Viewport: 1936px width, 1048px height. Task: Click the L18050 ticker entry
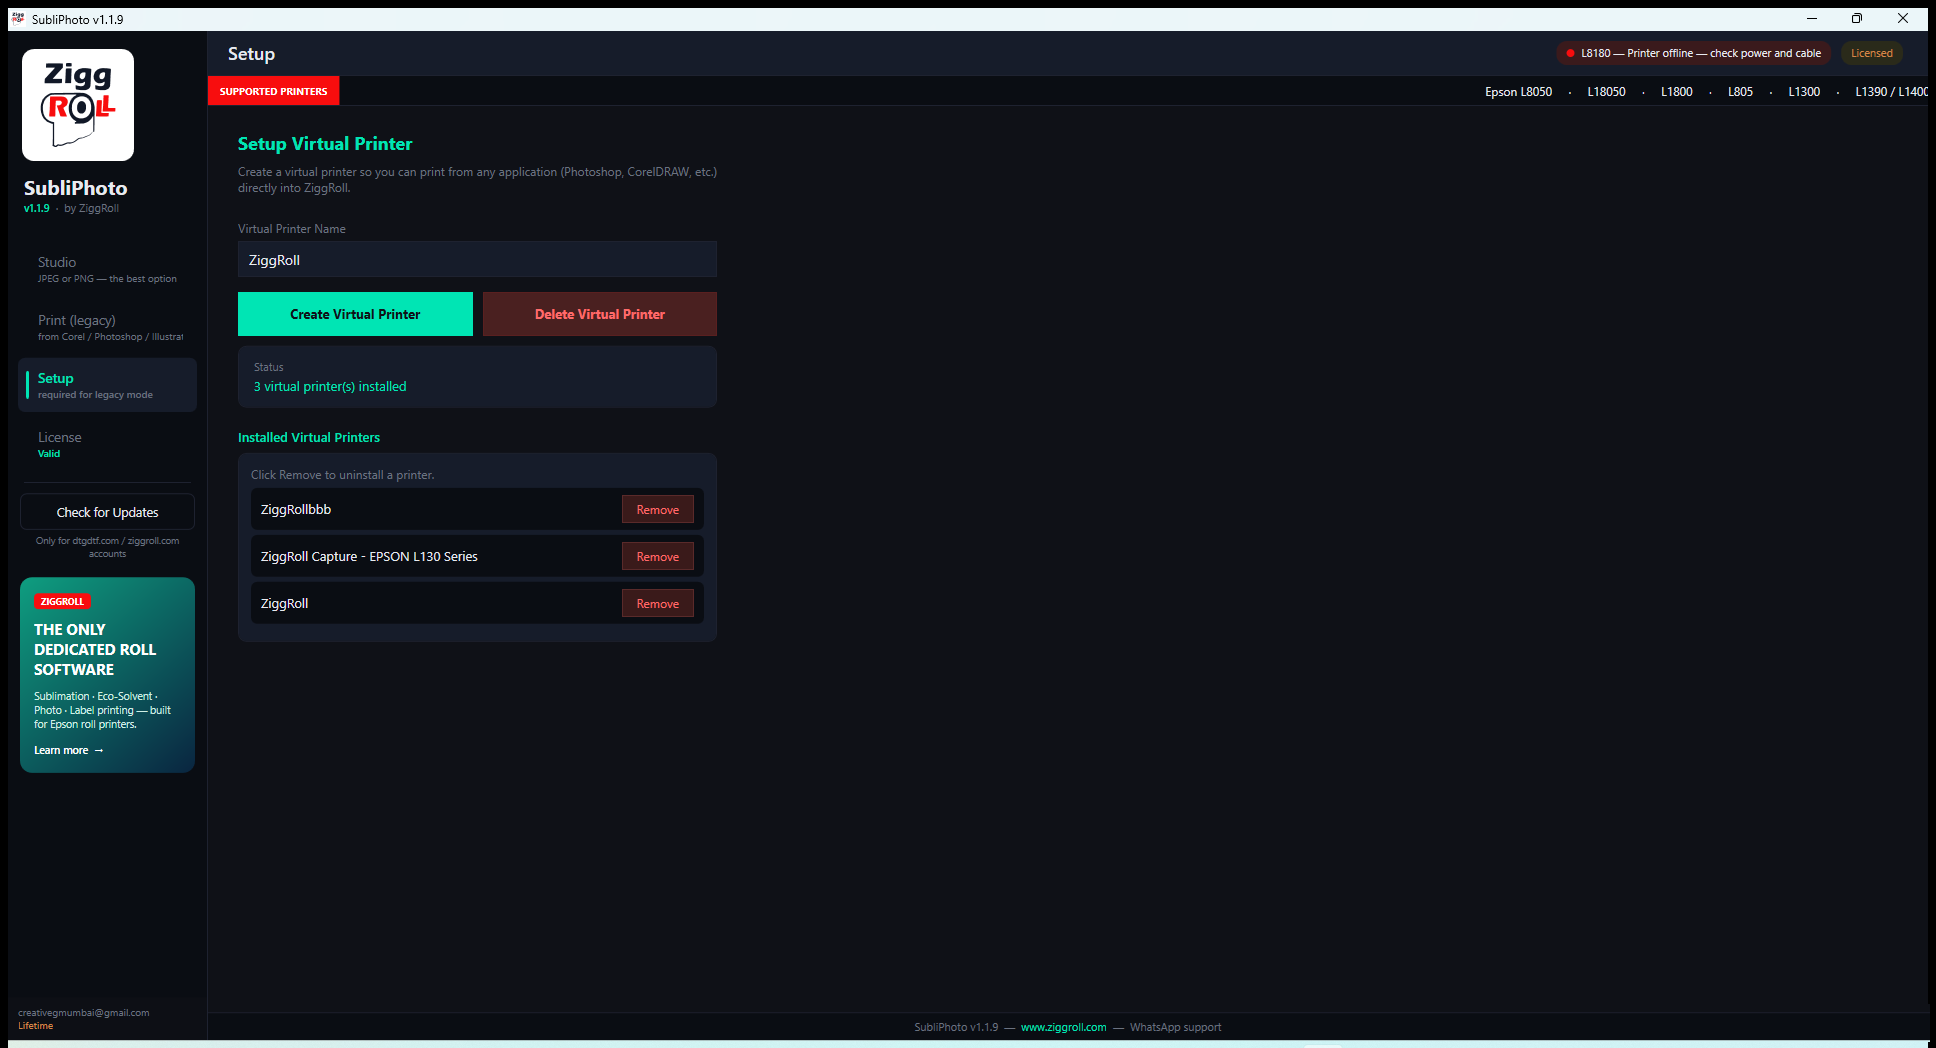pos(1606,92)
